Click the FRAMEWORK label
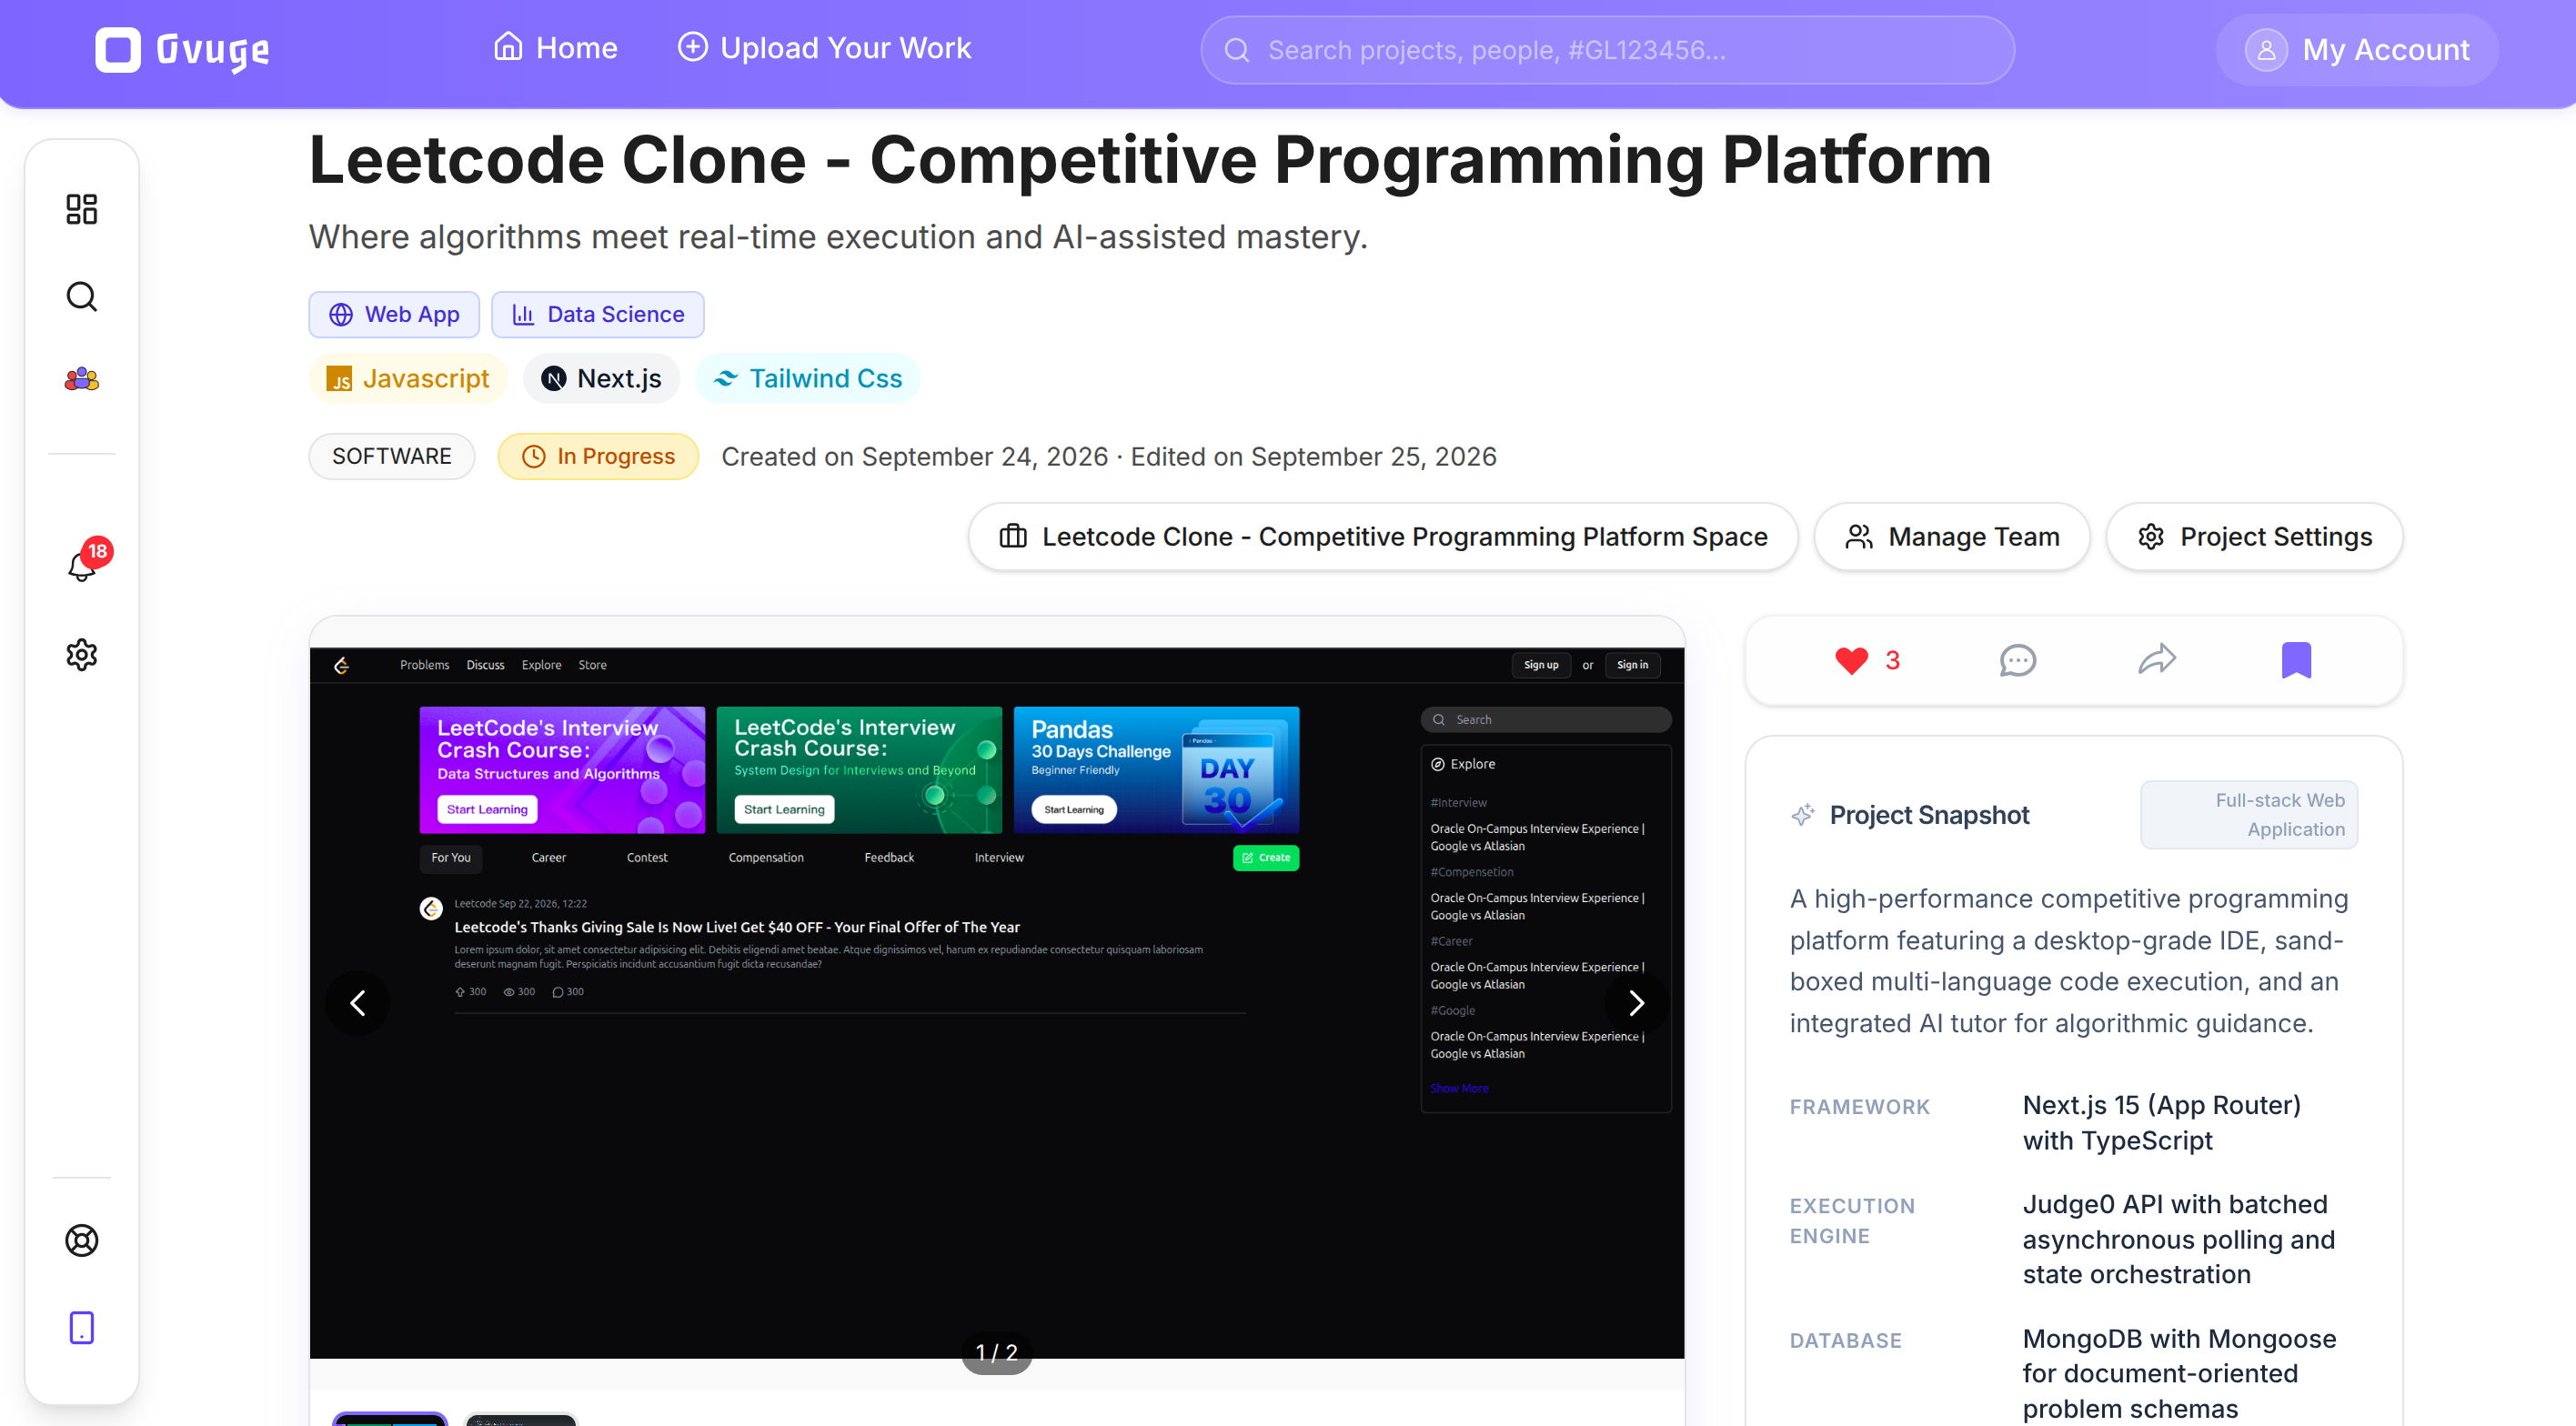Image resolution: width=2576 pixels, height=1426 pixels. pos(1860,1107)
